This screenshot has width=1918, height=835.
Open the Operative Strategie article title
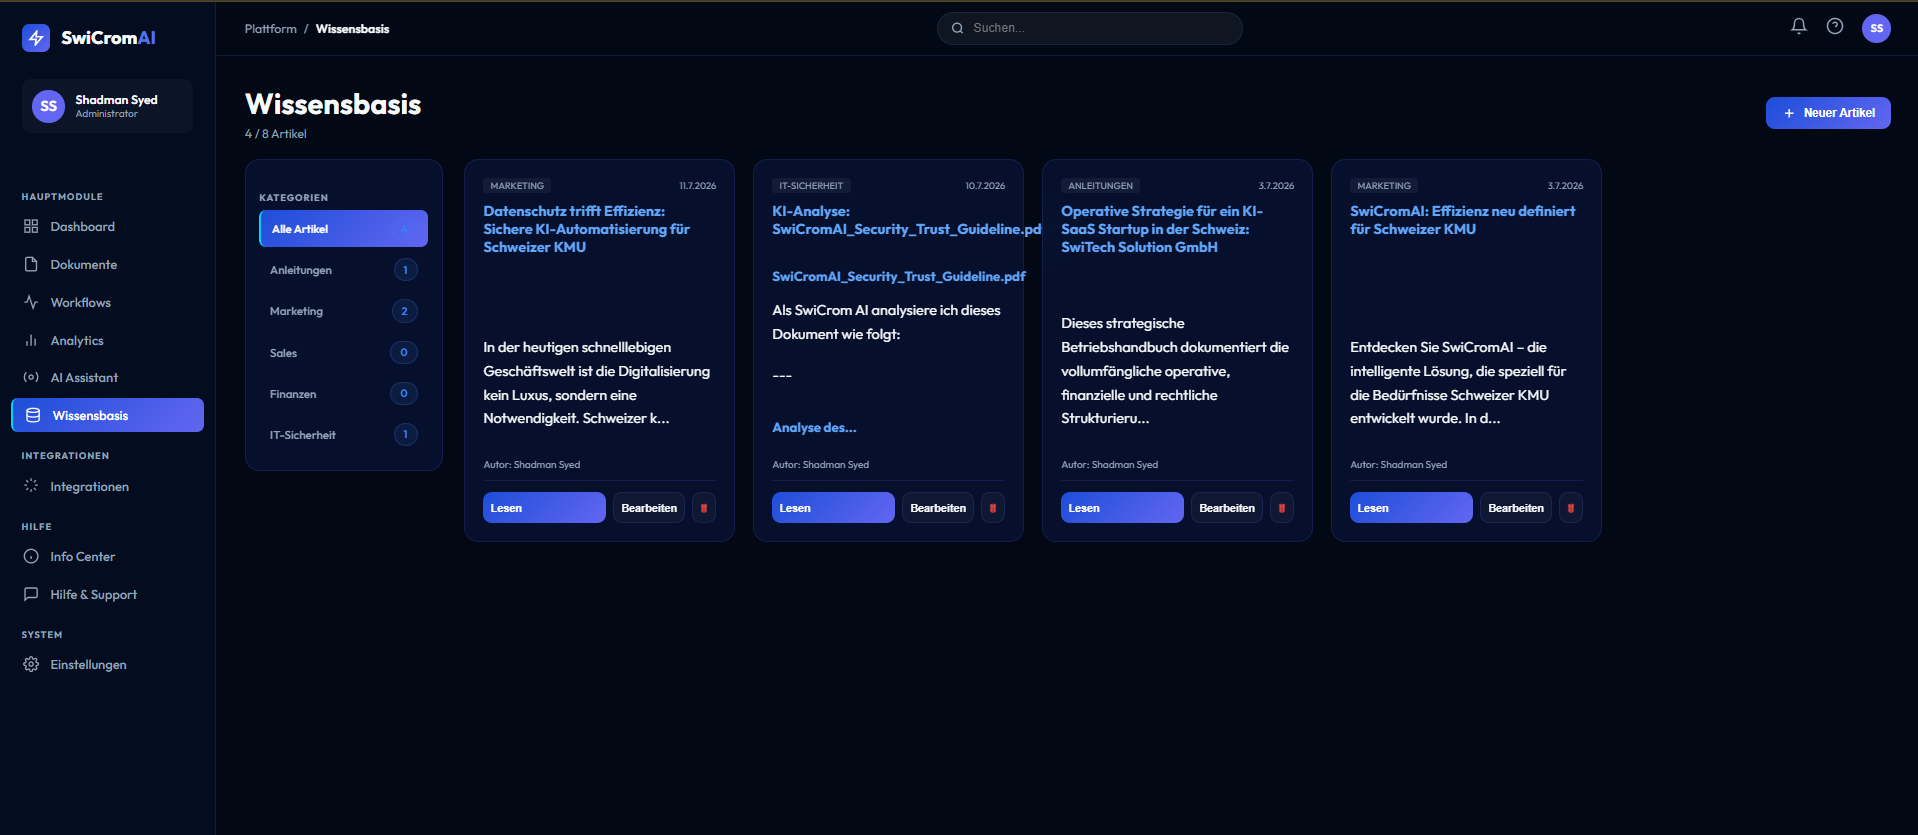pyautogui.click(x=1162, y=229)
